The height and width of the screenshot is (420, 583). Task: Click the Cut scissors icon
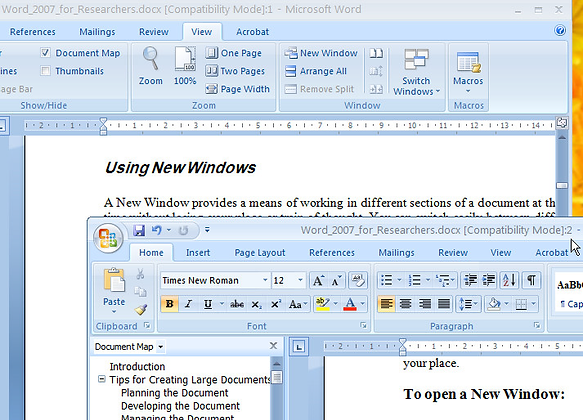(140, 274)
